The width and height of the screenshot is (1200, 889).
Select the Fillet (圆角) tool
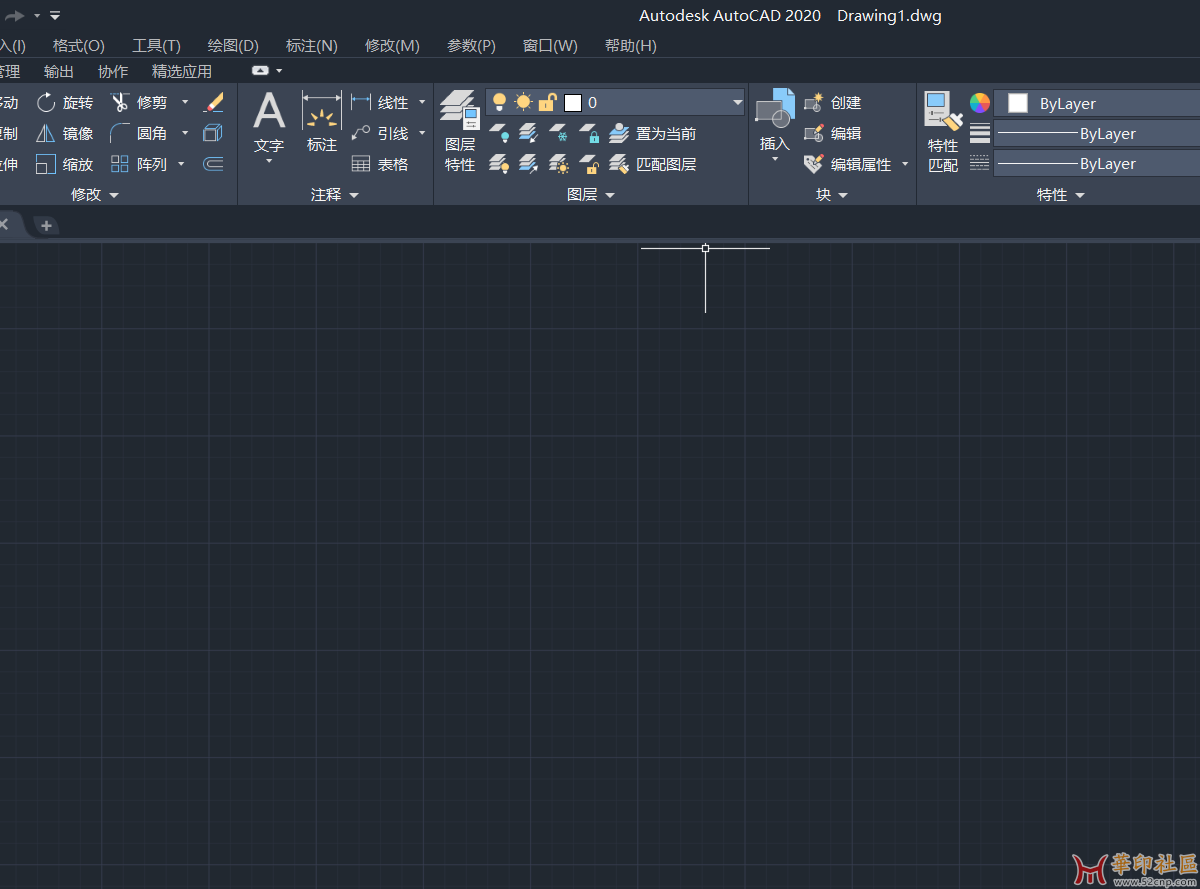click(x=139, y=133)
